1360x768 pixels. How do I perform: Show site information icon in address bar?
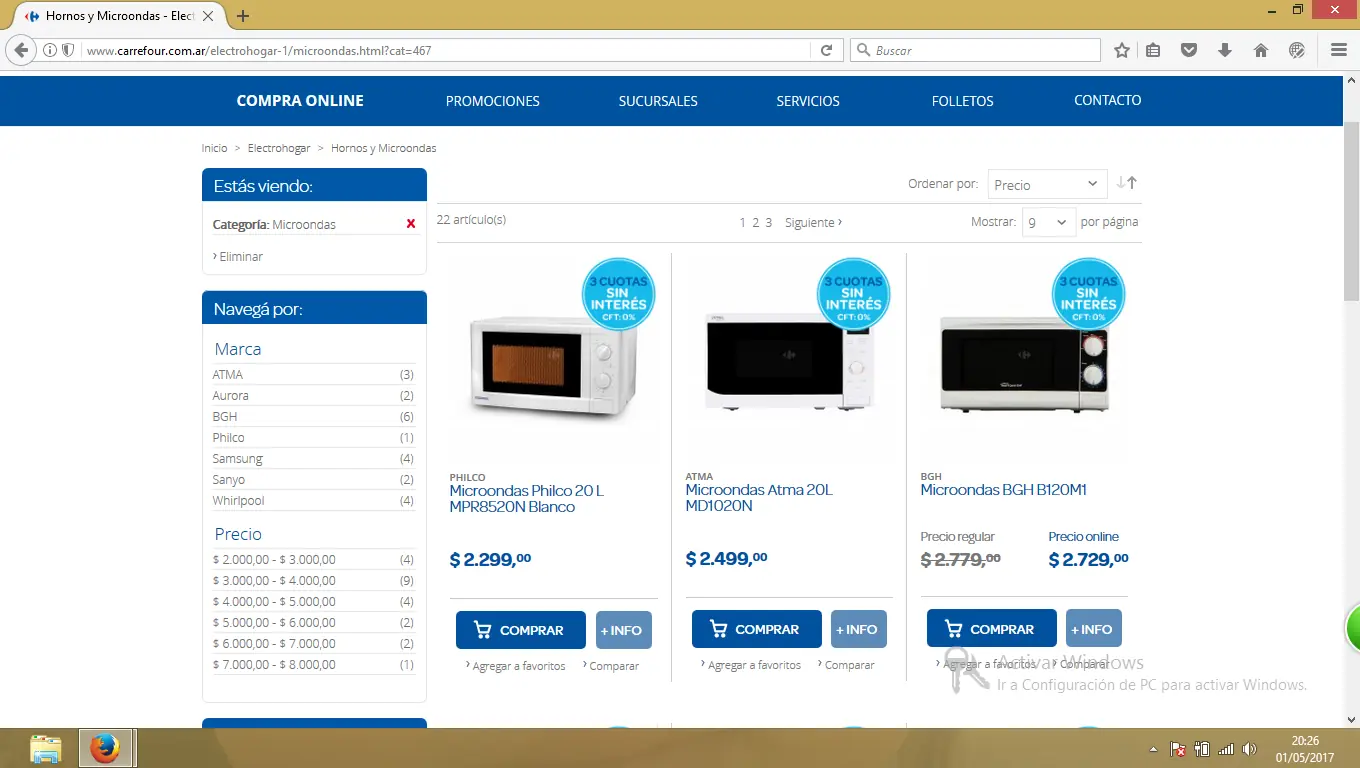(49, 50)
